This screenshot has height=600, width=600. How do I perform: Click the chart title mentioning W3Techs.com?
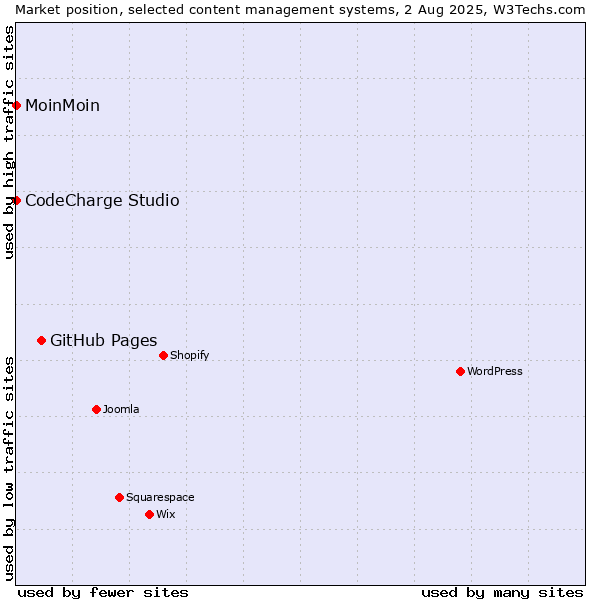(x=300, y=10)
